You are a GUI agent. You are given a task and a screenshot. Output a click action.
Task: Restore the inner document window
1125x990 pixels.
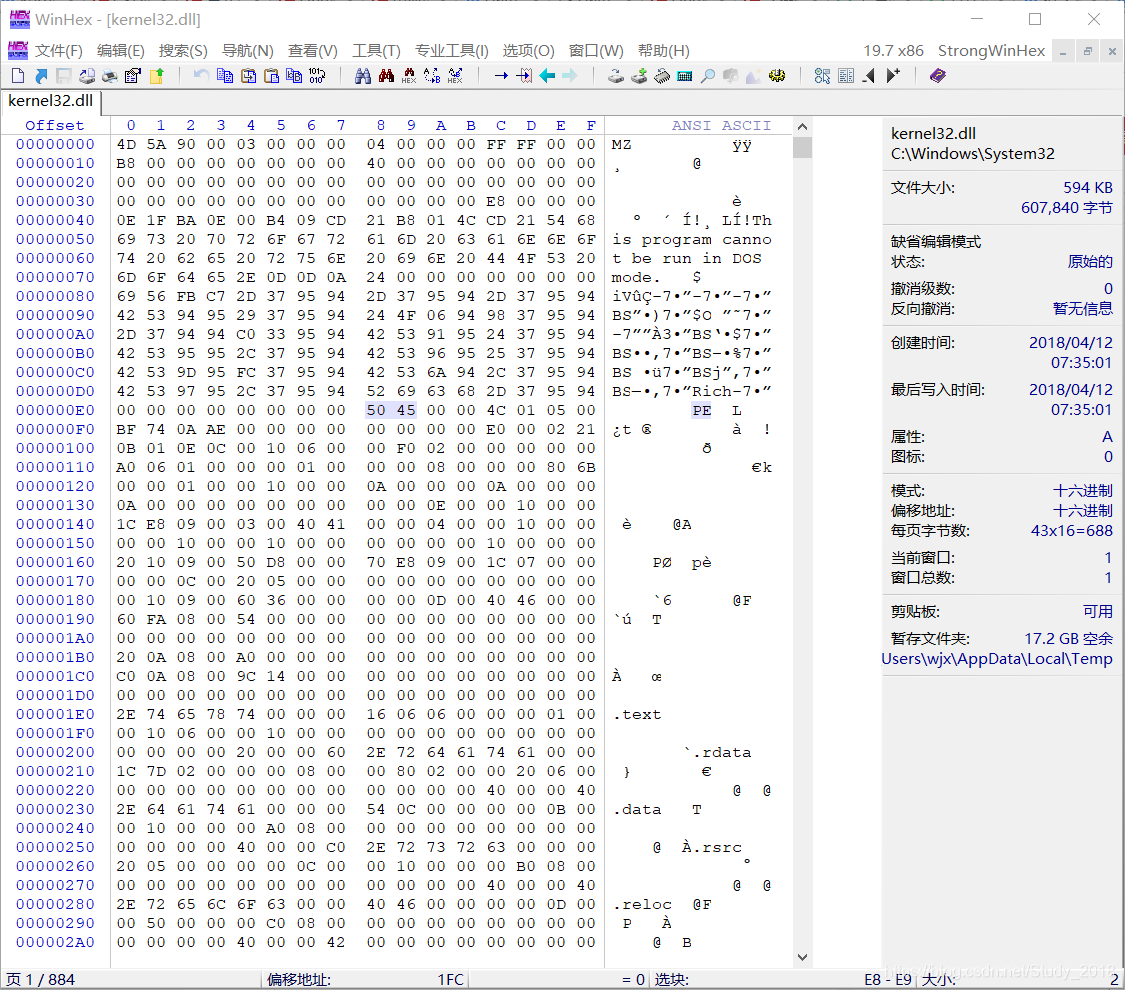[1088, 52]
